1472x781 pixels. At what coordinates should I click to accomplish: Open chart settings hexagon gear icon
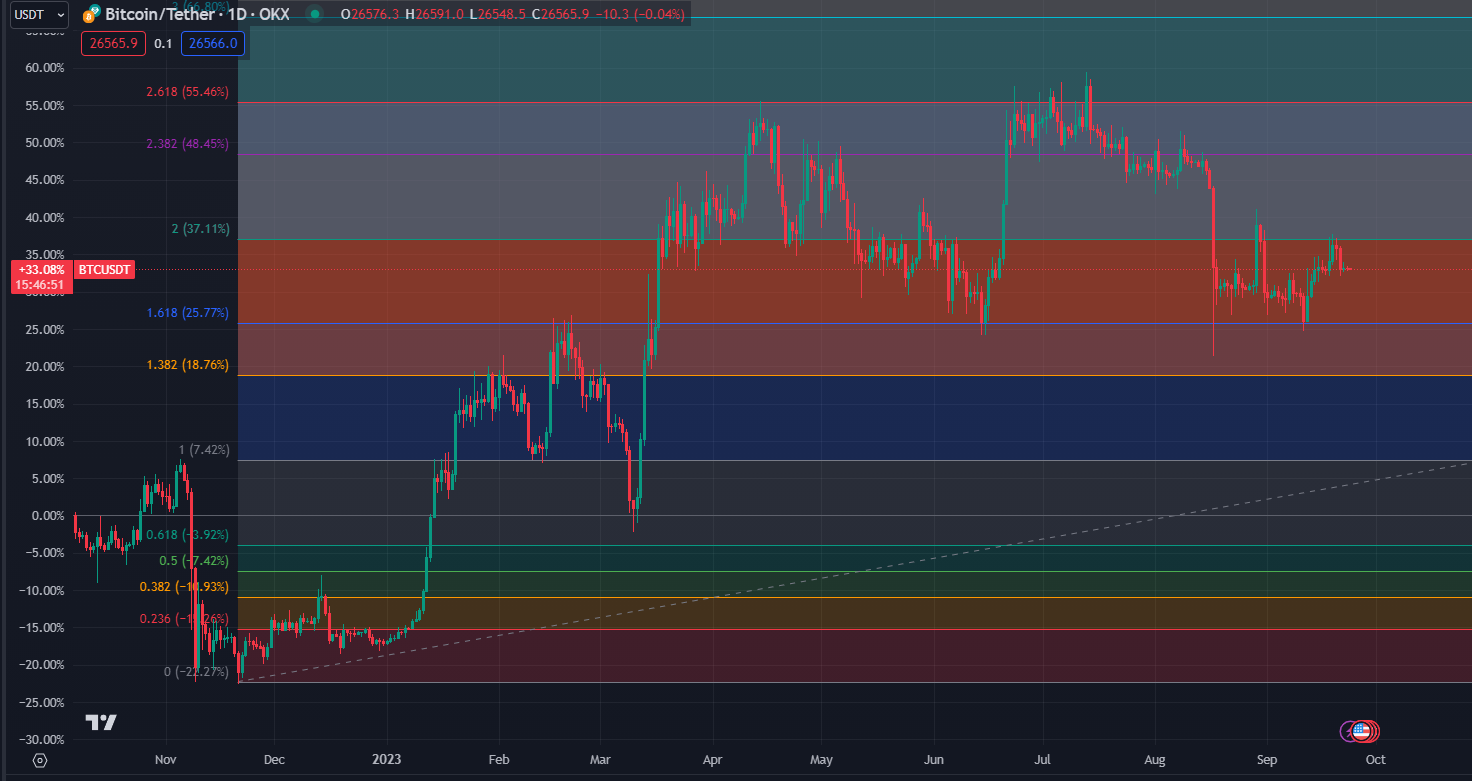tap(39, 760)
